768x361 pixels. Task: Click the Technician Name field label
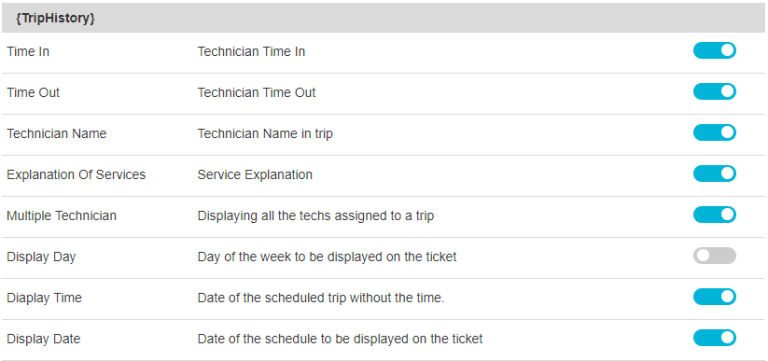(x=56, y=134)
